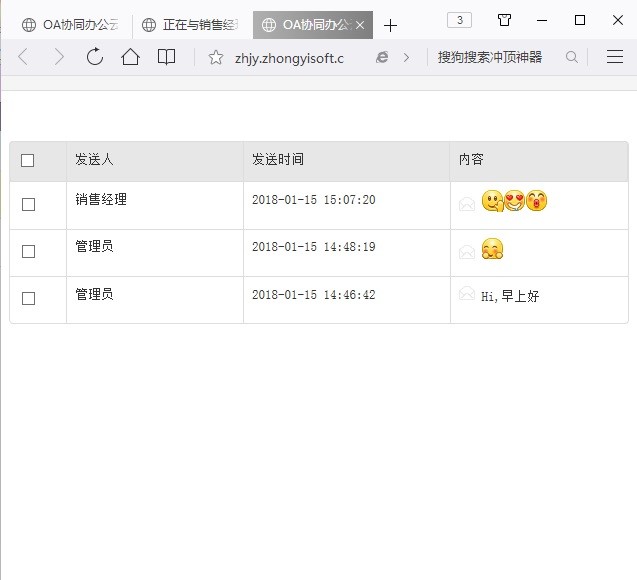Go forward to the next page
The width and height of the screenshot is (637, 580).
[x=59, y=57]
